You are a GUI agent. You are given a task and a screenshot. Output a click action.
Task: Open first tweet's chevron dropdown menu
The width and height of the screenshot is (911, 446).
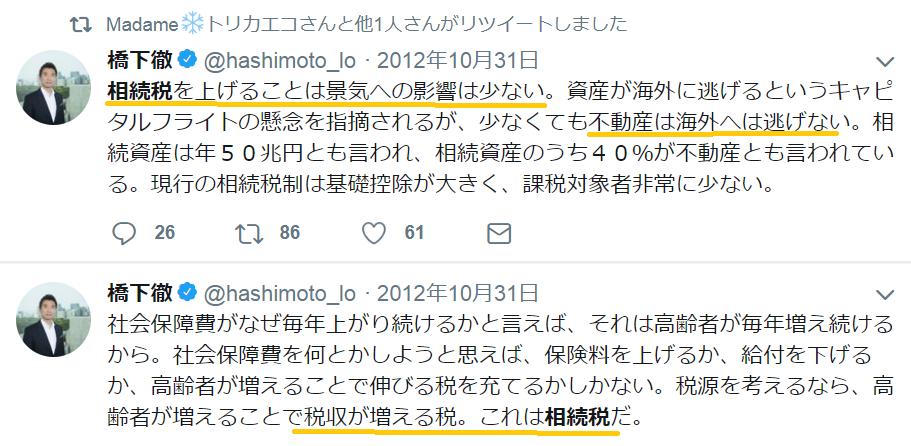(x=885, y=62)
